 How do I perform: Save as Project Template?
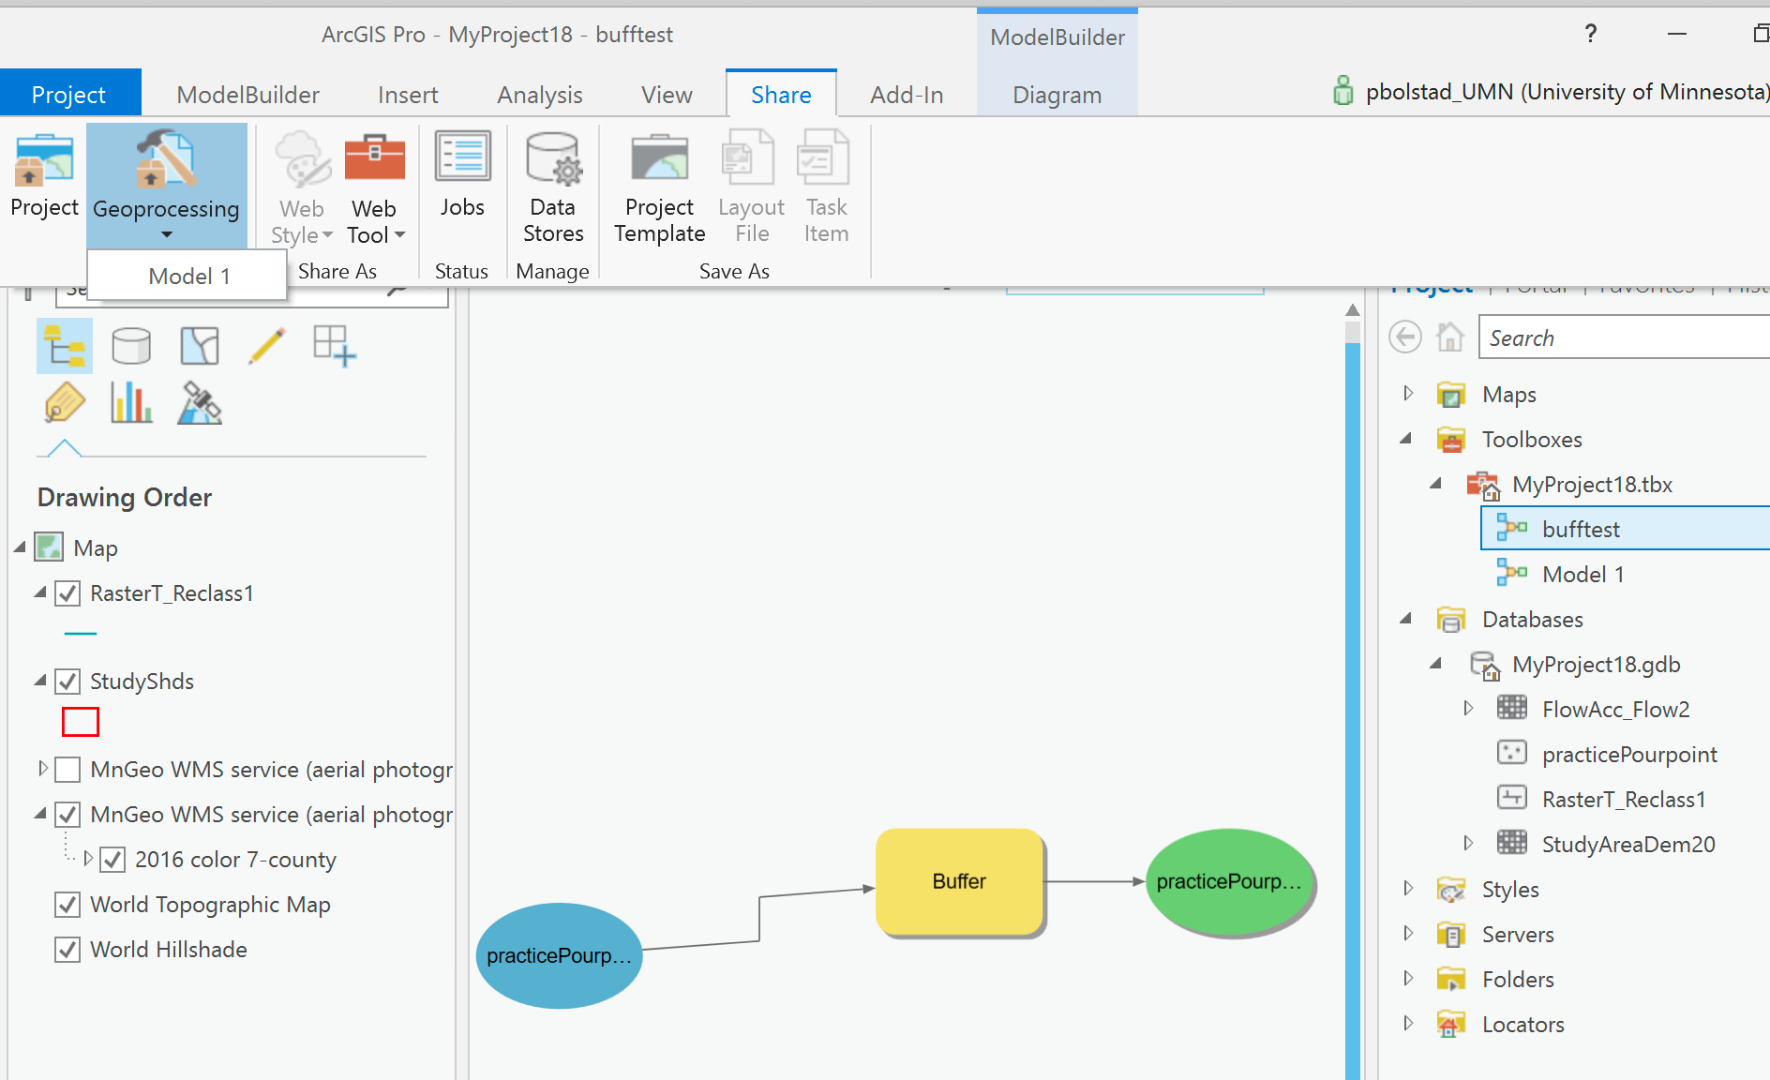click(660, 188)
